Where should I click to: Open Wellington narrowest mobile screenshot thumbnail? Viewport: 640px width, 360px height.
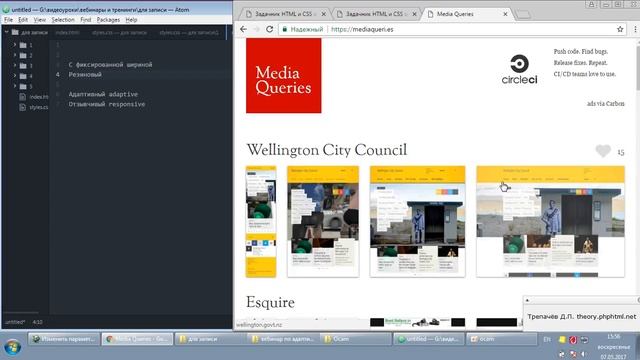pyautogui.click(x=261, y=222)
